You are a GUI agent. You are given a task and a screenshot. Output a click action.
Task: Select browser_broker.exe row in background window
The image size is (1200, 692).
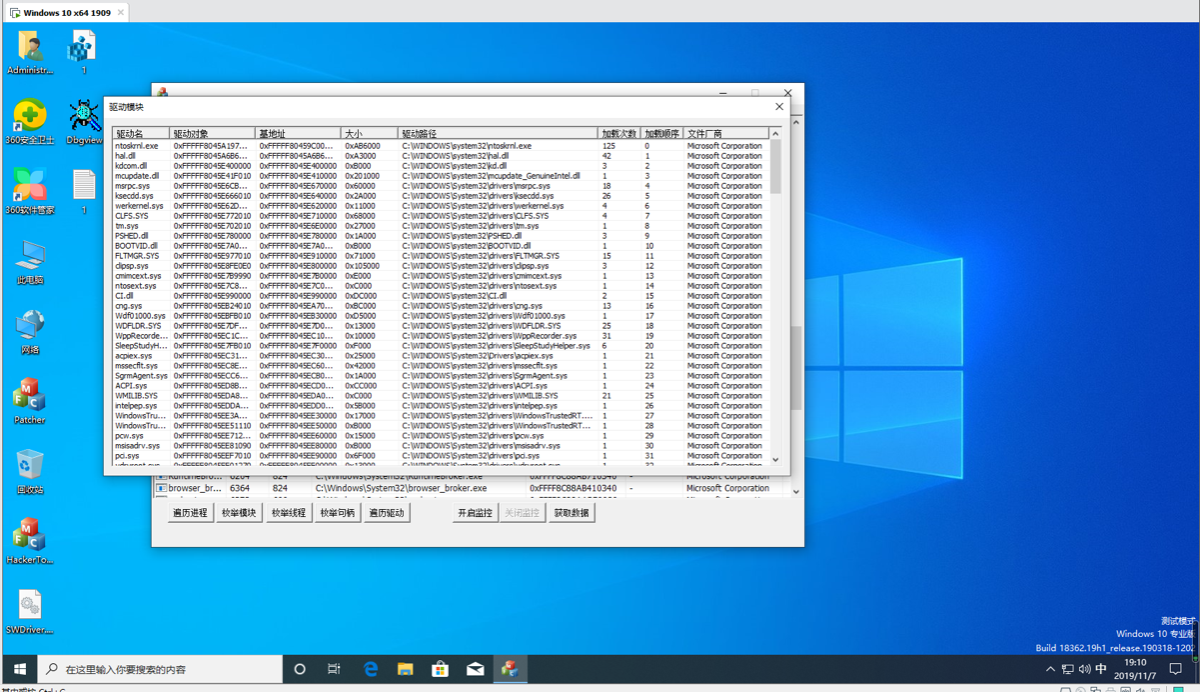pos(470,489)
